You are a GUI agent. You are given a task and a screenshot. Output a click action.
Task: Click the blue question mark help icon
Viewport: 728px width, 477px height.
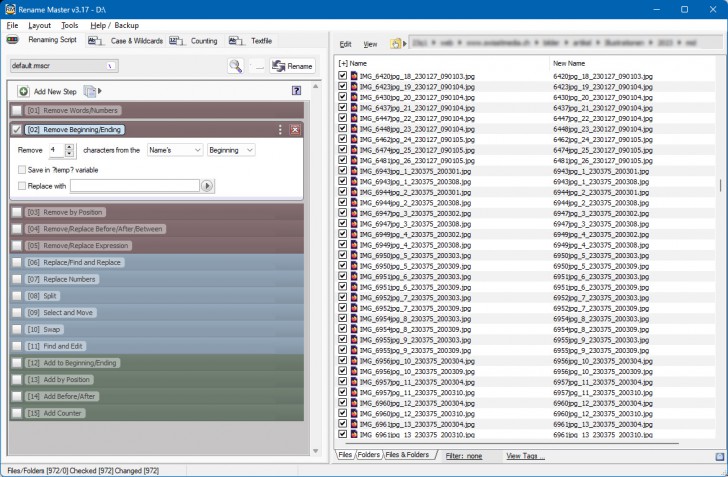(x=296, y=91)
